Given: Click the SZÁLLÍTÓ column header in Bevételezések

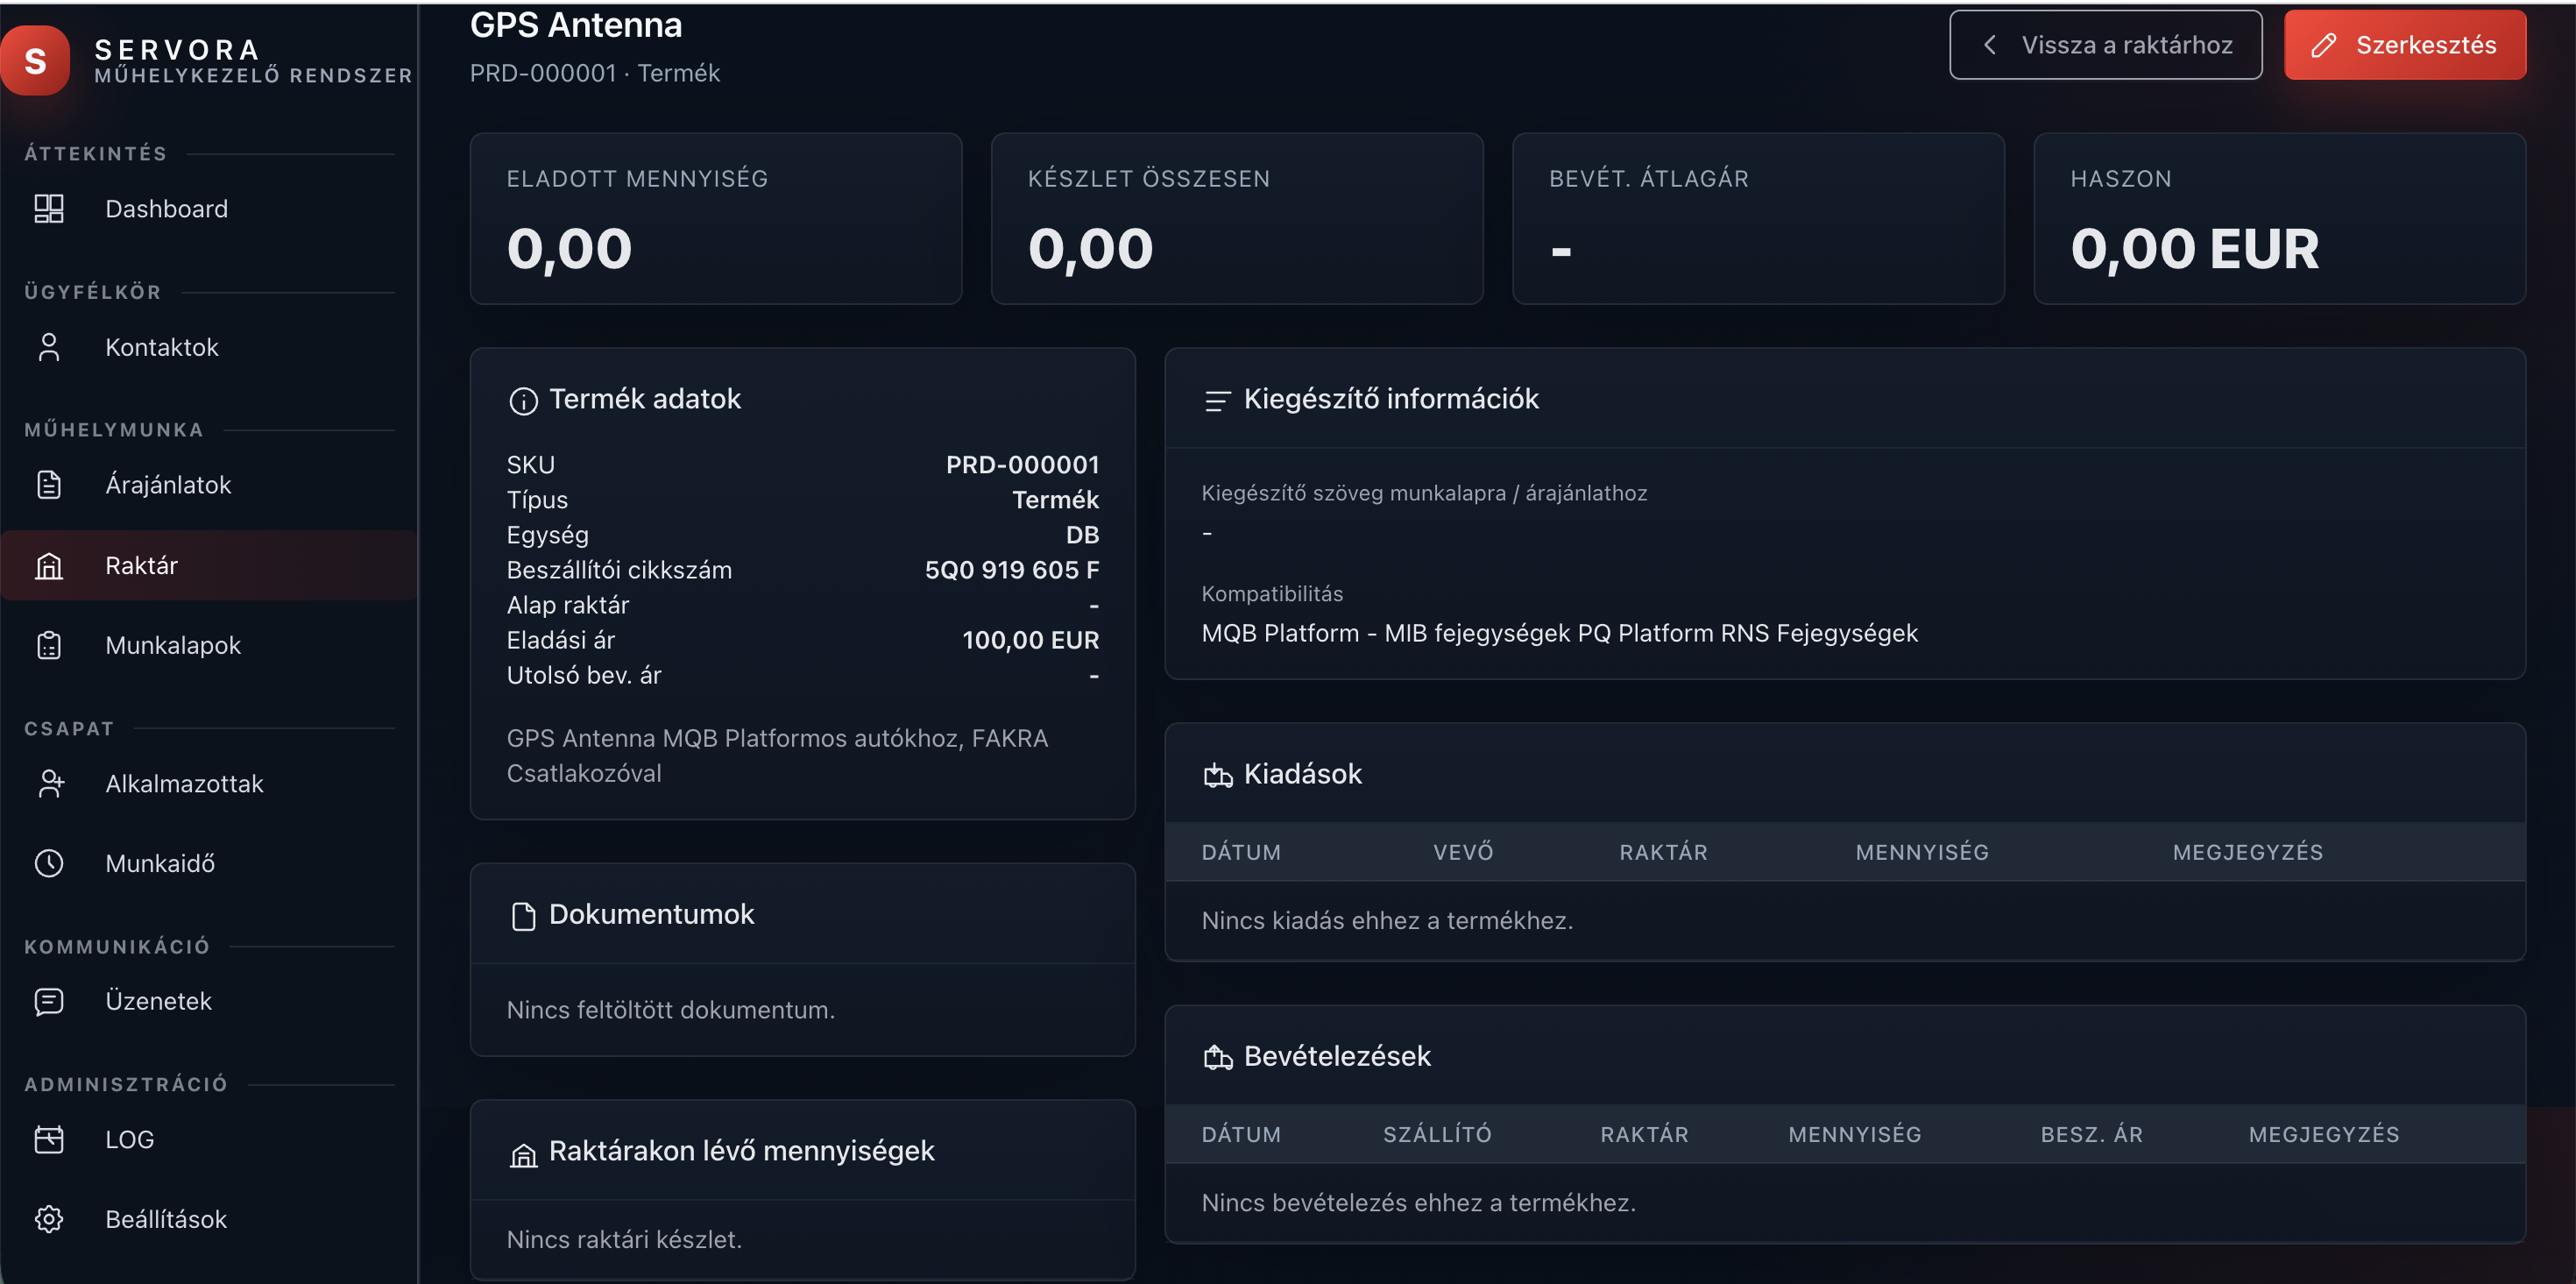Looking at the screenshot, I should coord(1437,1135).
